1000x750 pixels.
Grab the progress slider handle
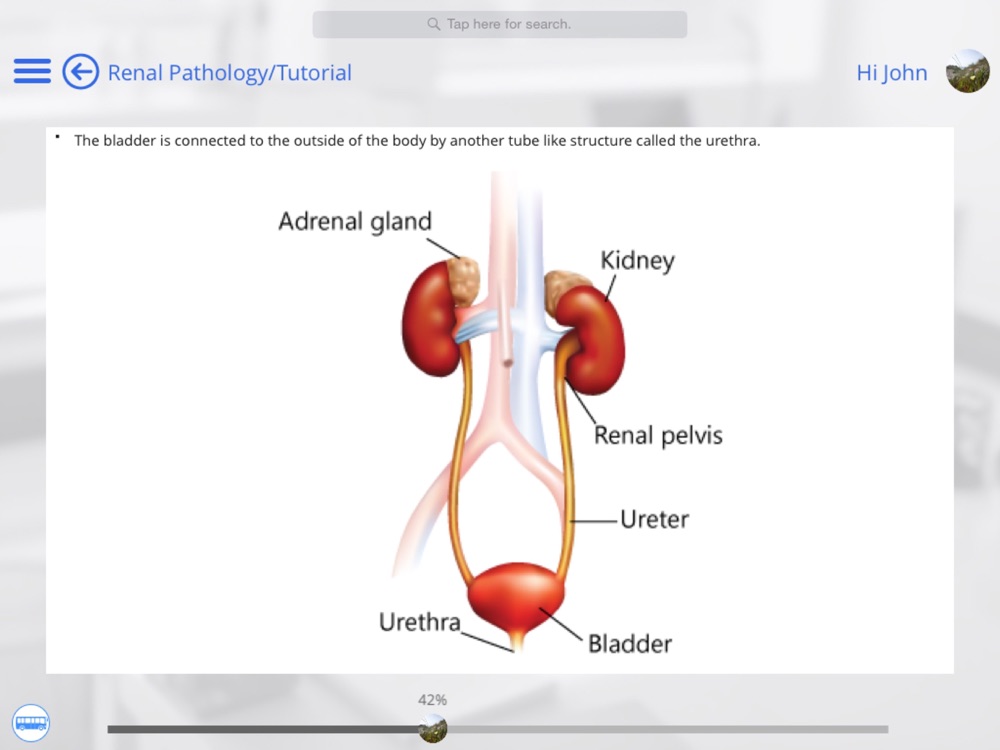click(433, 728)
